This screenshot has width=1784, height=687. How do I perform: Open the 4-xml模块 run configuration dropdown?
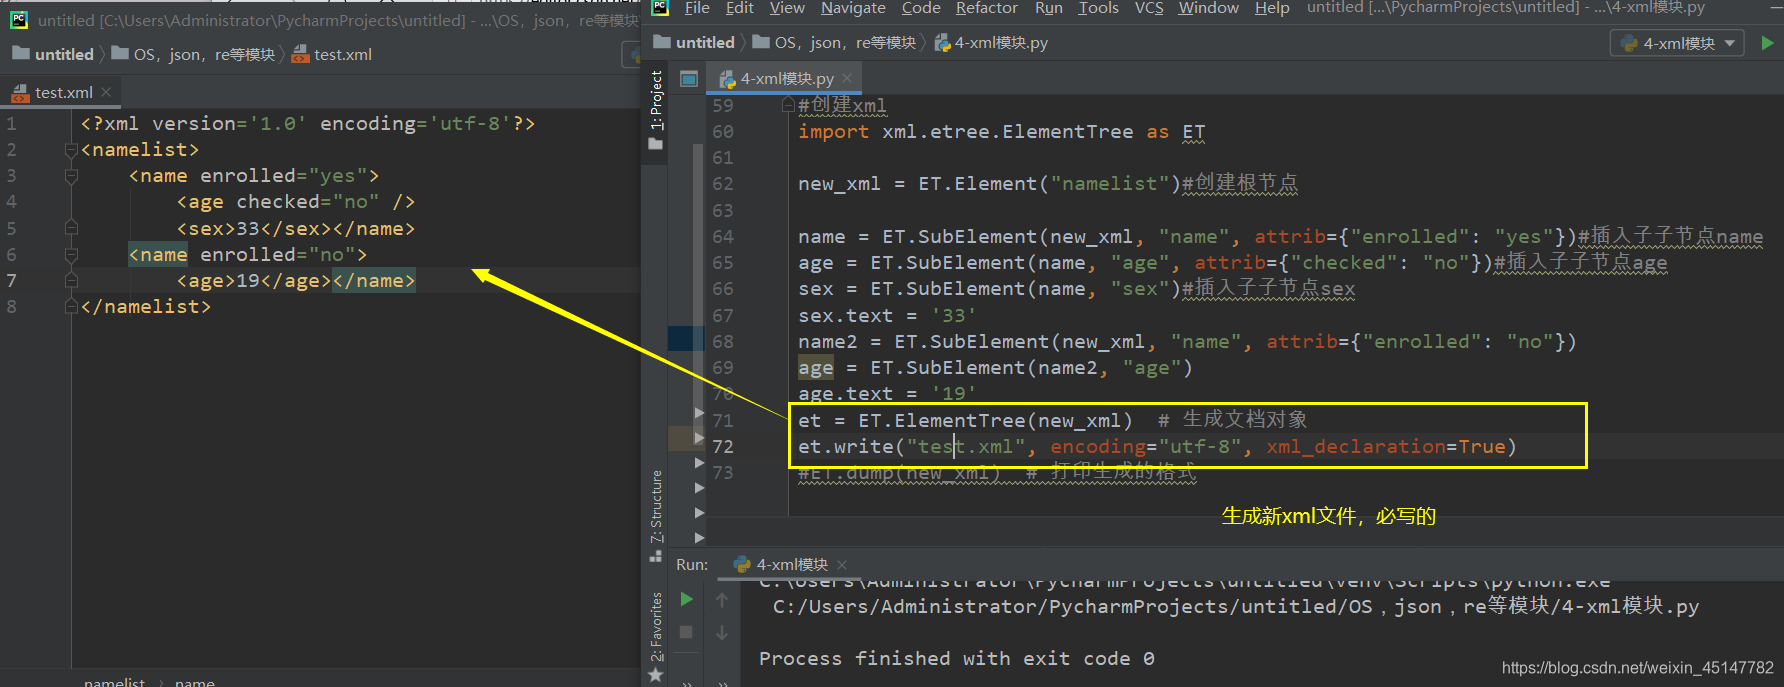click(1677, 43)
